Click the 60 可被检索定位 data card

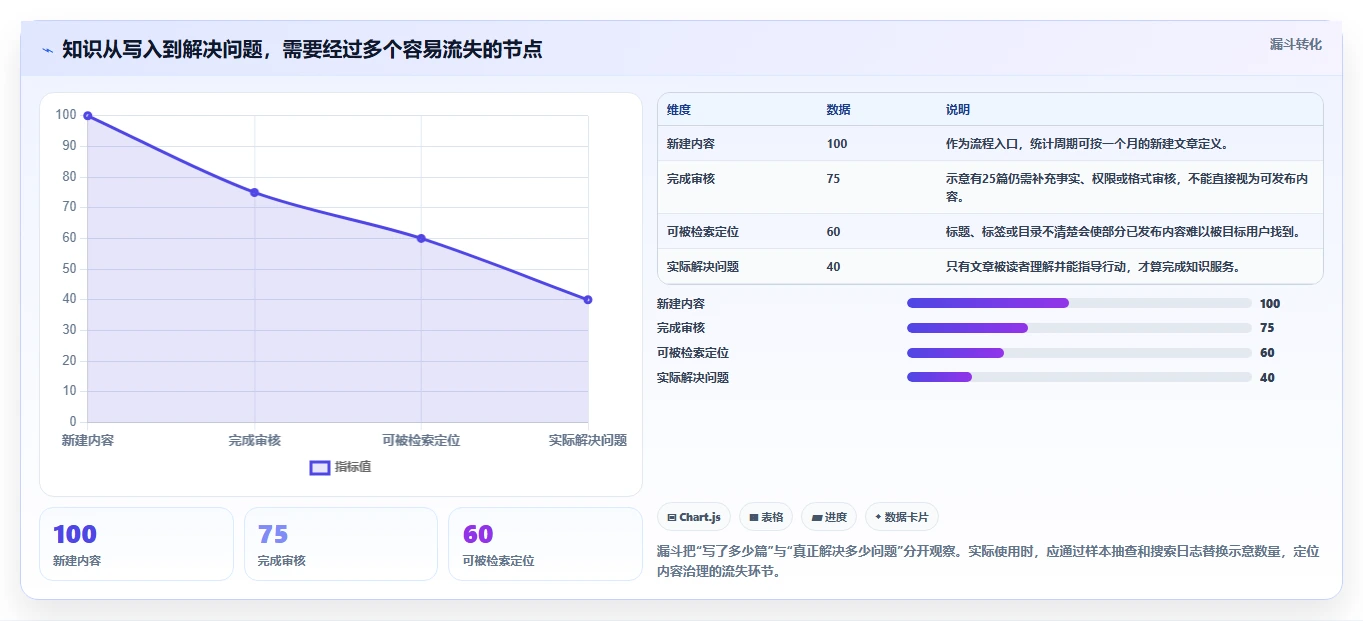(545, 544)
